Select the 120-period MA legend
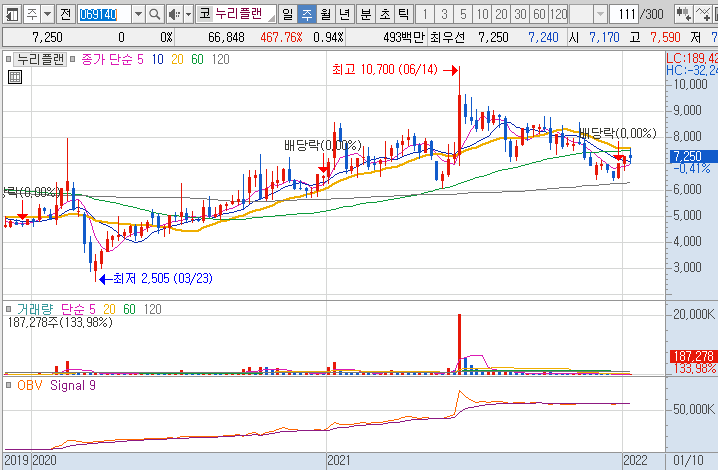The height and width of the screenshot is (470, 718). tap(221, 60)
